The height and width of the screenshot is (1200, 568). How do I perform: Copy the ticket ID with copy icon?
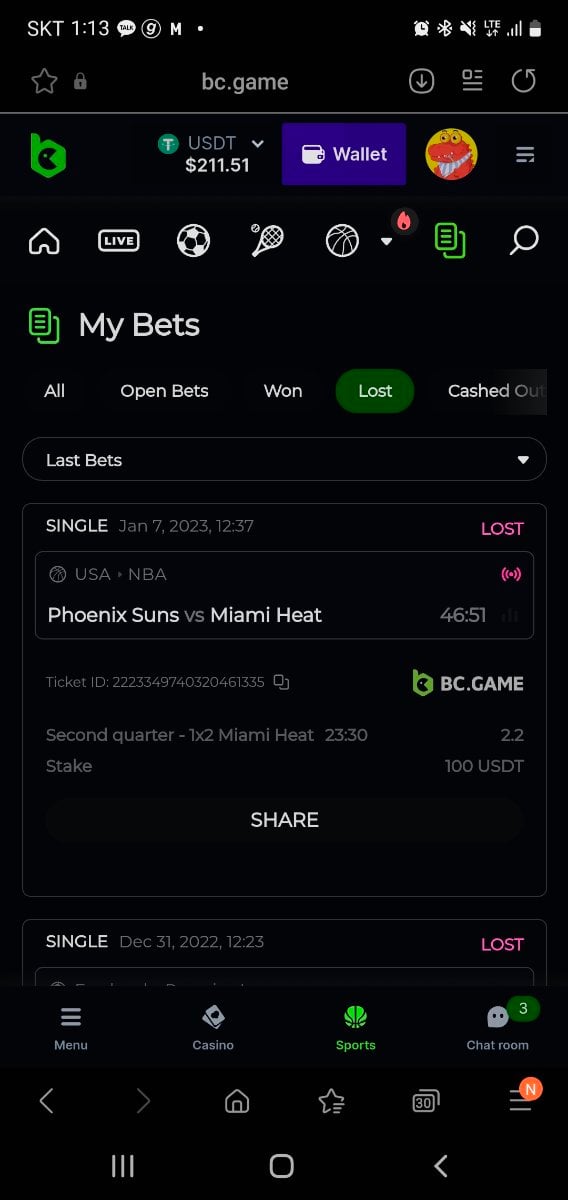click(x=281, y=682)
